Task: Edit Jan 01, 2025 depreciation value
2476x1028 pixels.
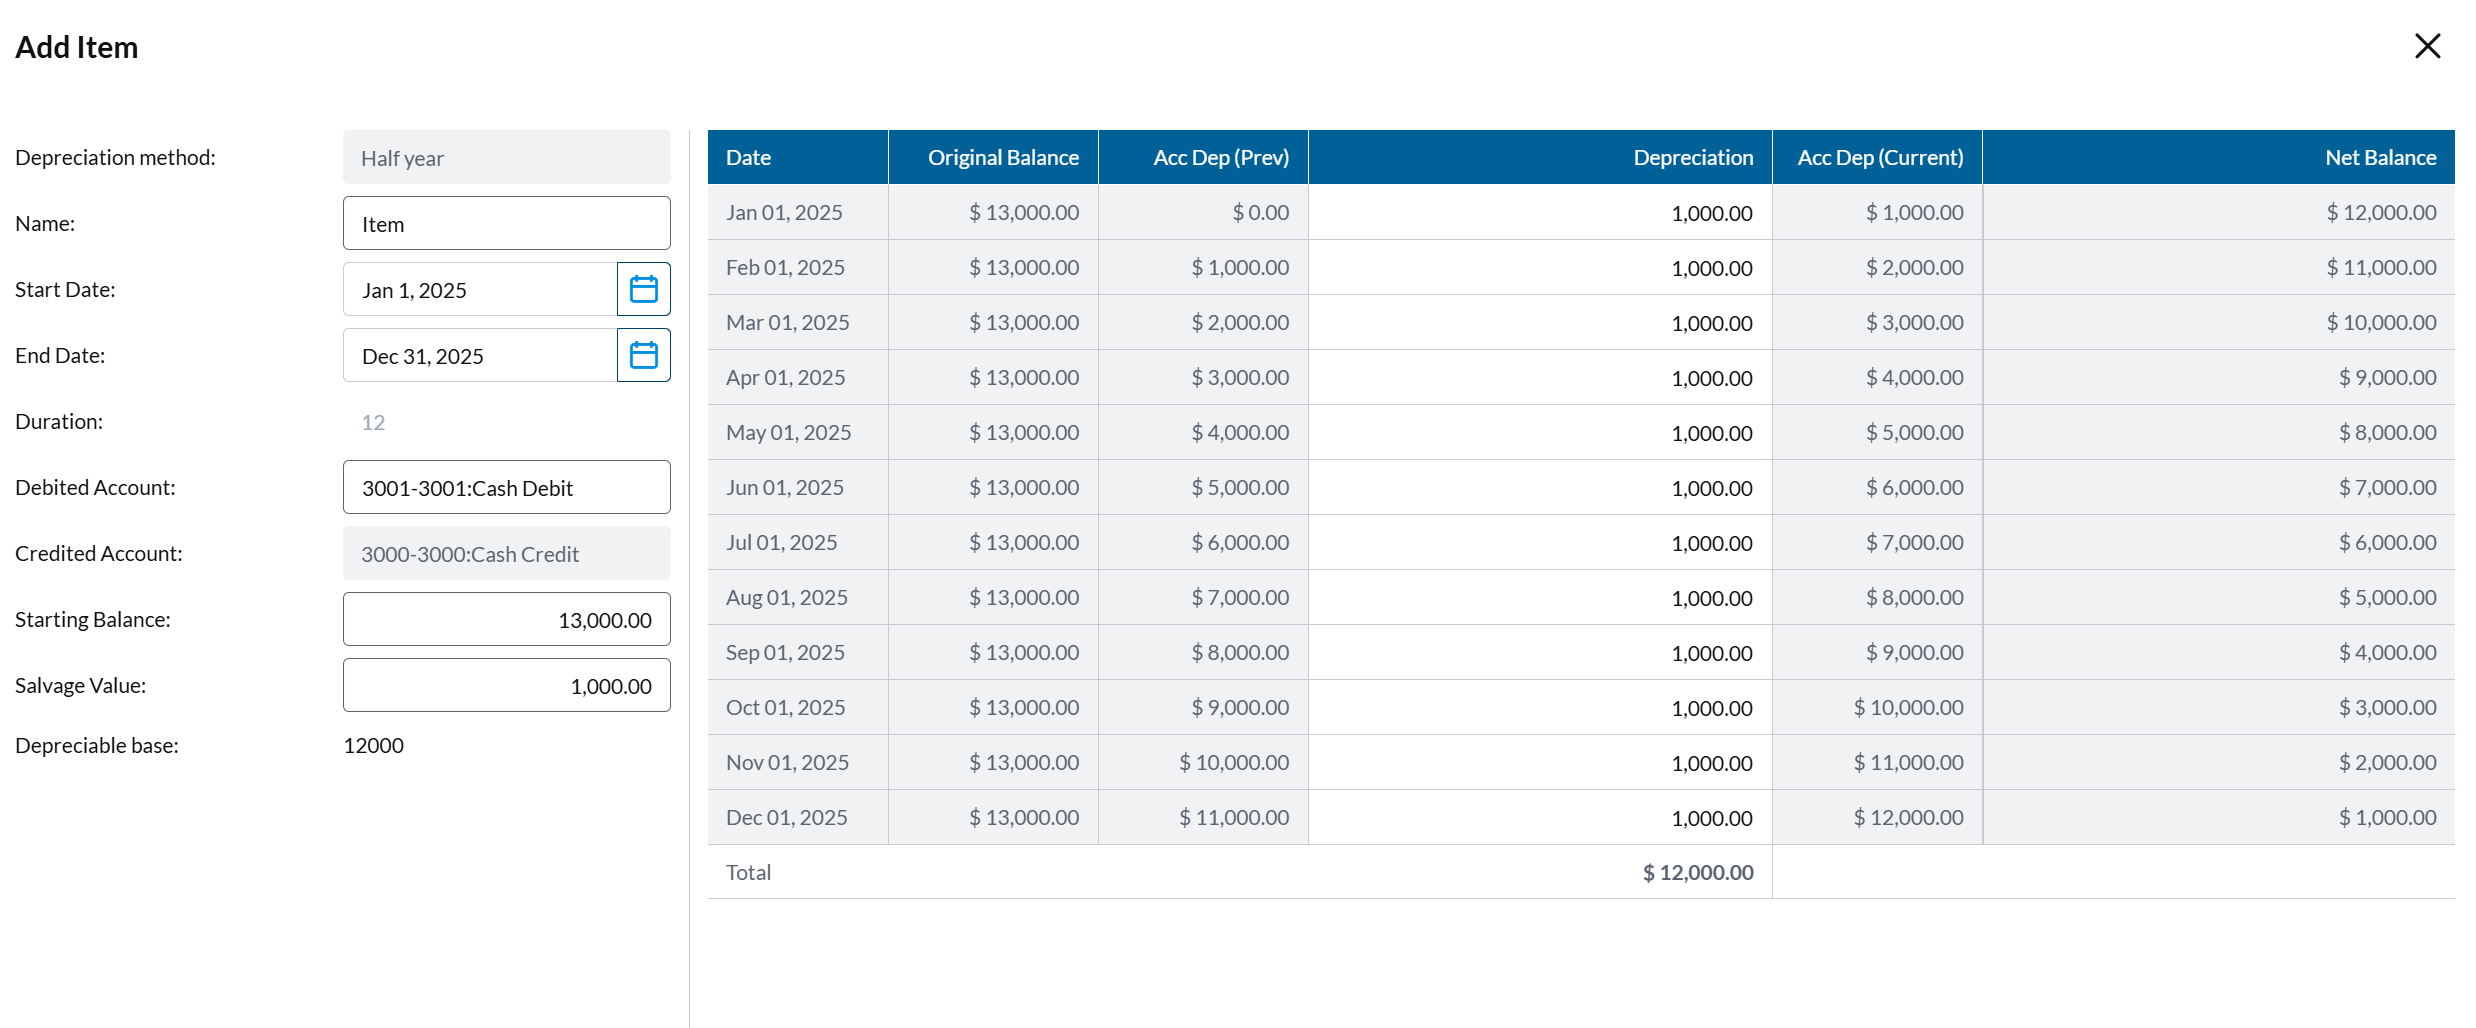Action: point(1540,213)
